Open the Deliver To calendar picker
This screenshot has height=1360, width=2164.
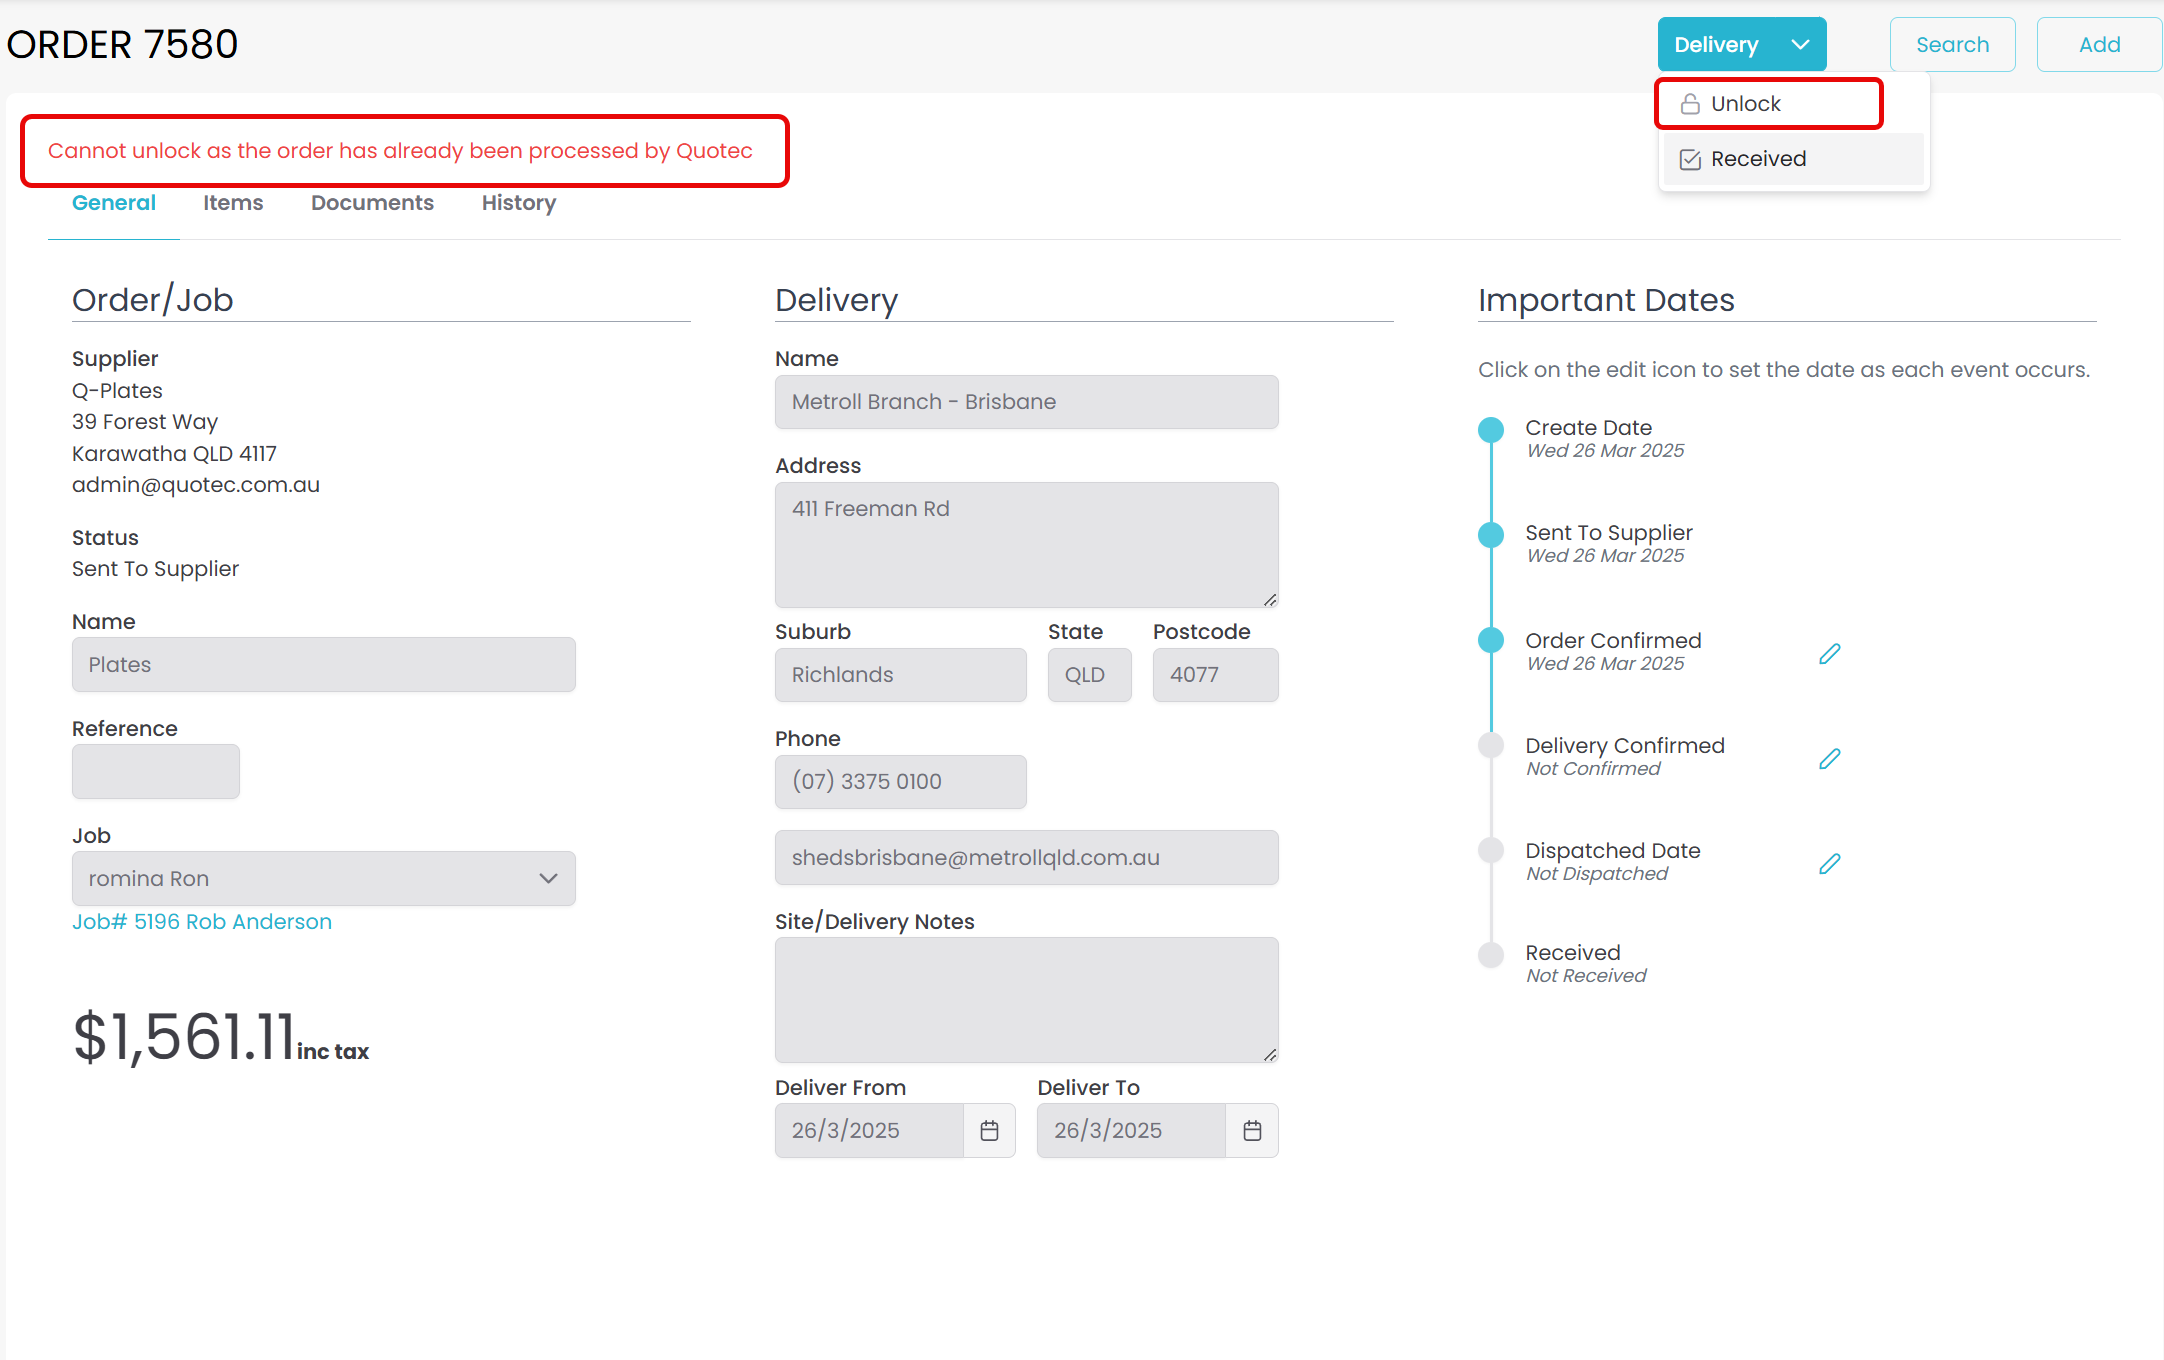[x=1251, y=1130]
